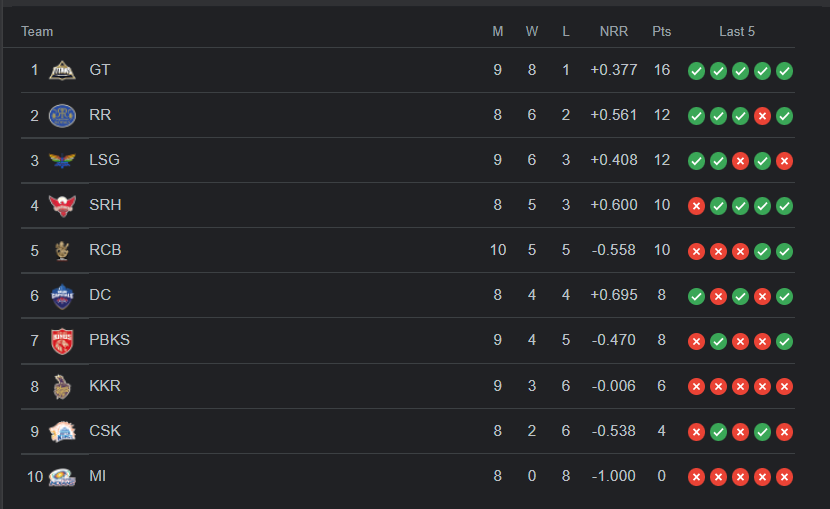Screen dimensions: 830x509
Task: Click the MI team logo
Action: click(63, 476)
